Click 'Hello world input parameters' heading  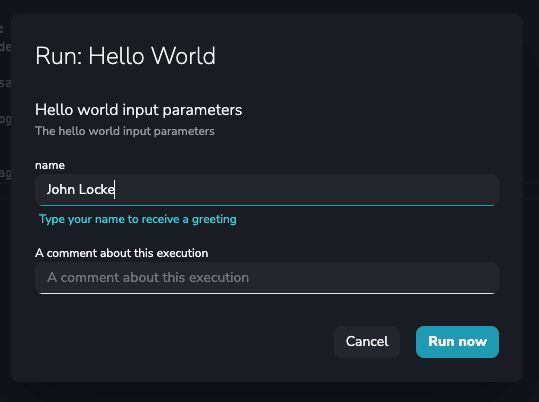click(x=139, y=110)
